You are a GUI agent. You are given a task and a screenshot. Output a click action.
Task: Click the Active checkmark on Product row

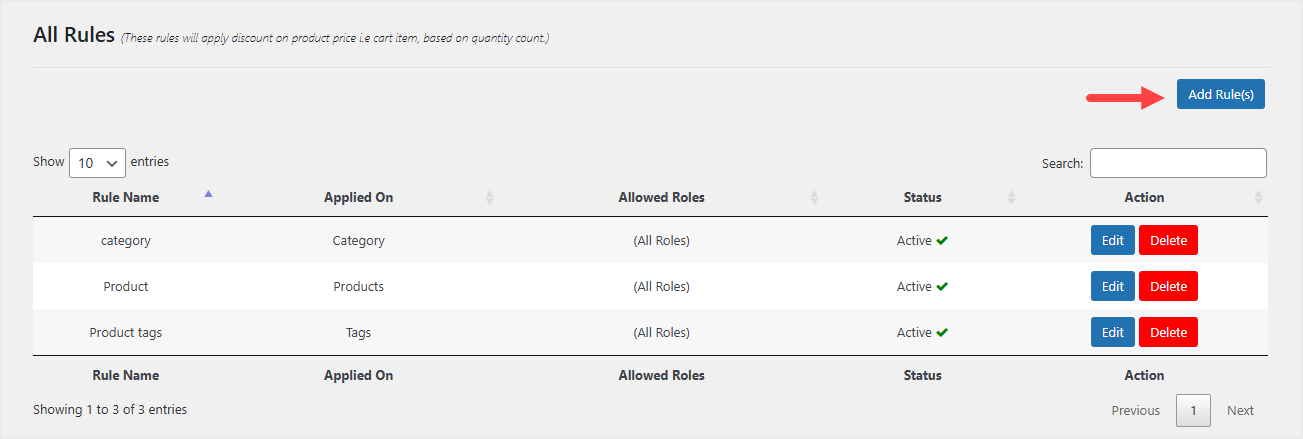click(942, 287)
